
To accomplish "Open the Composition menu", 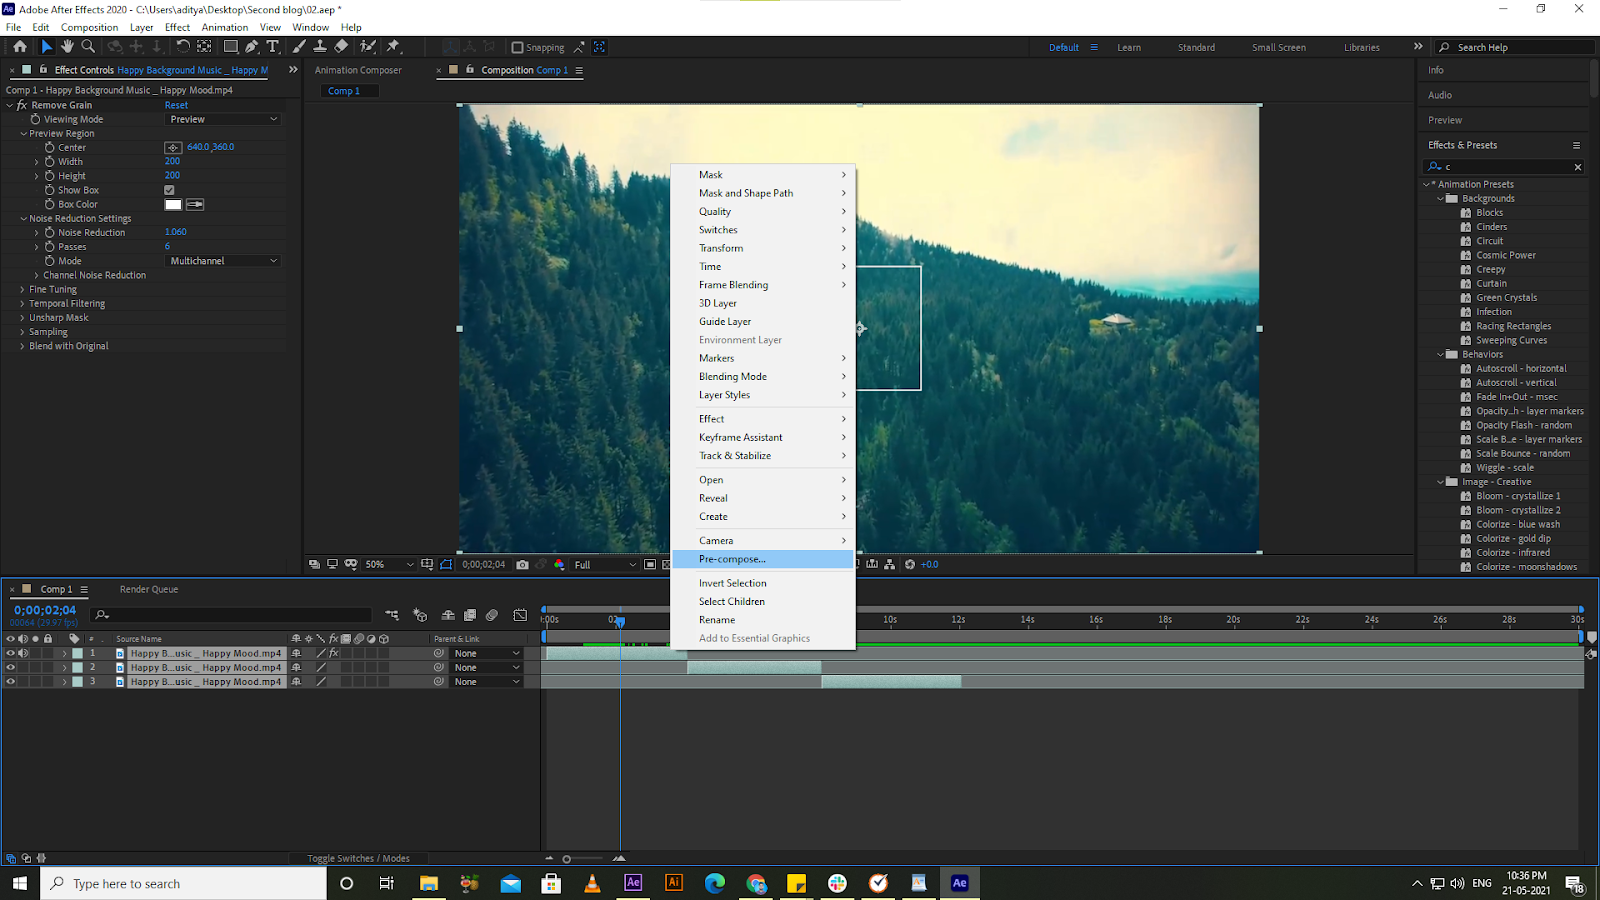I will point(89,27).
